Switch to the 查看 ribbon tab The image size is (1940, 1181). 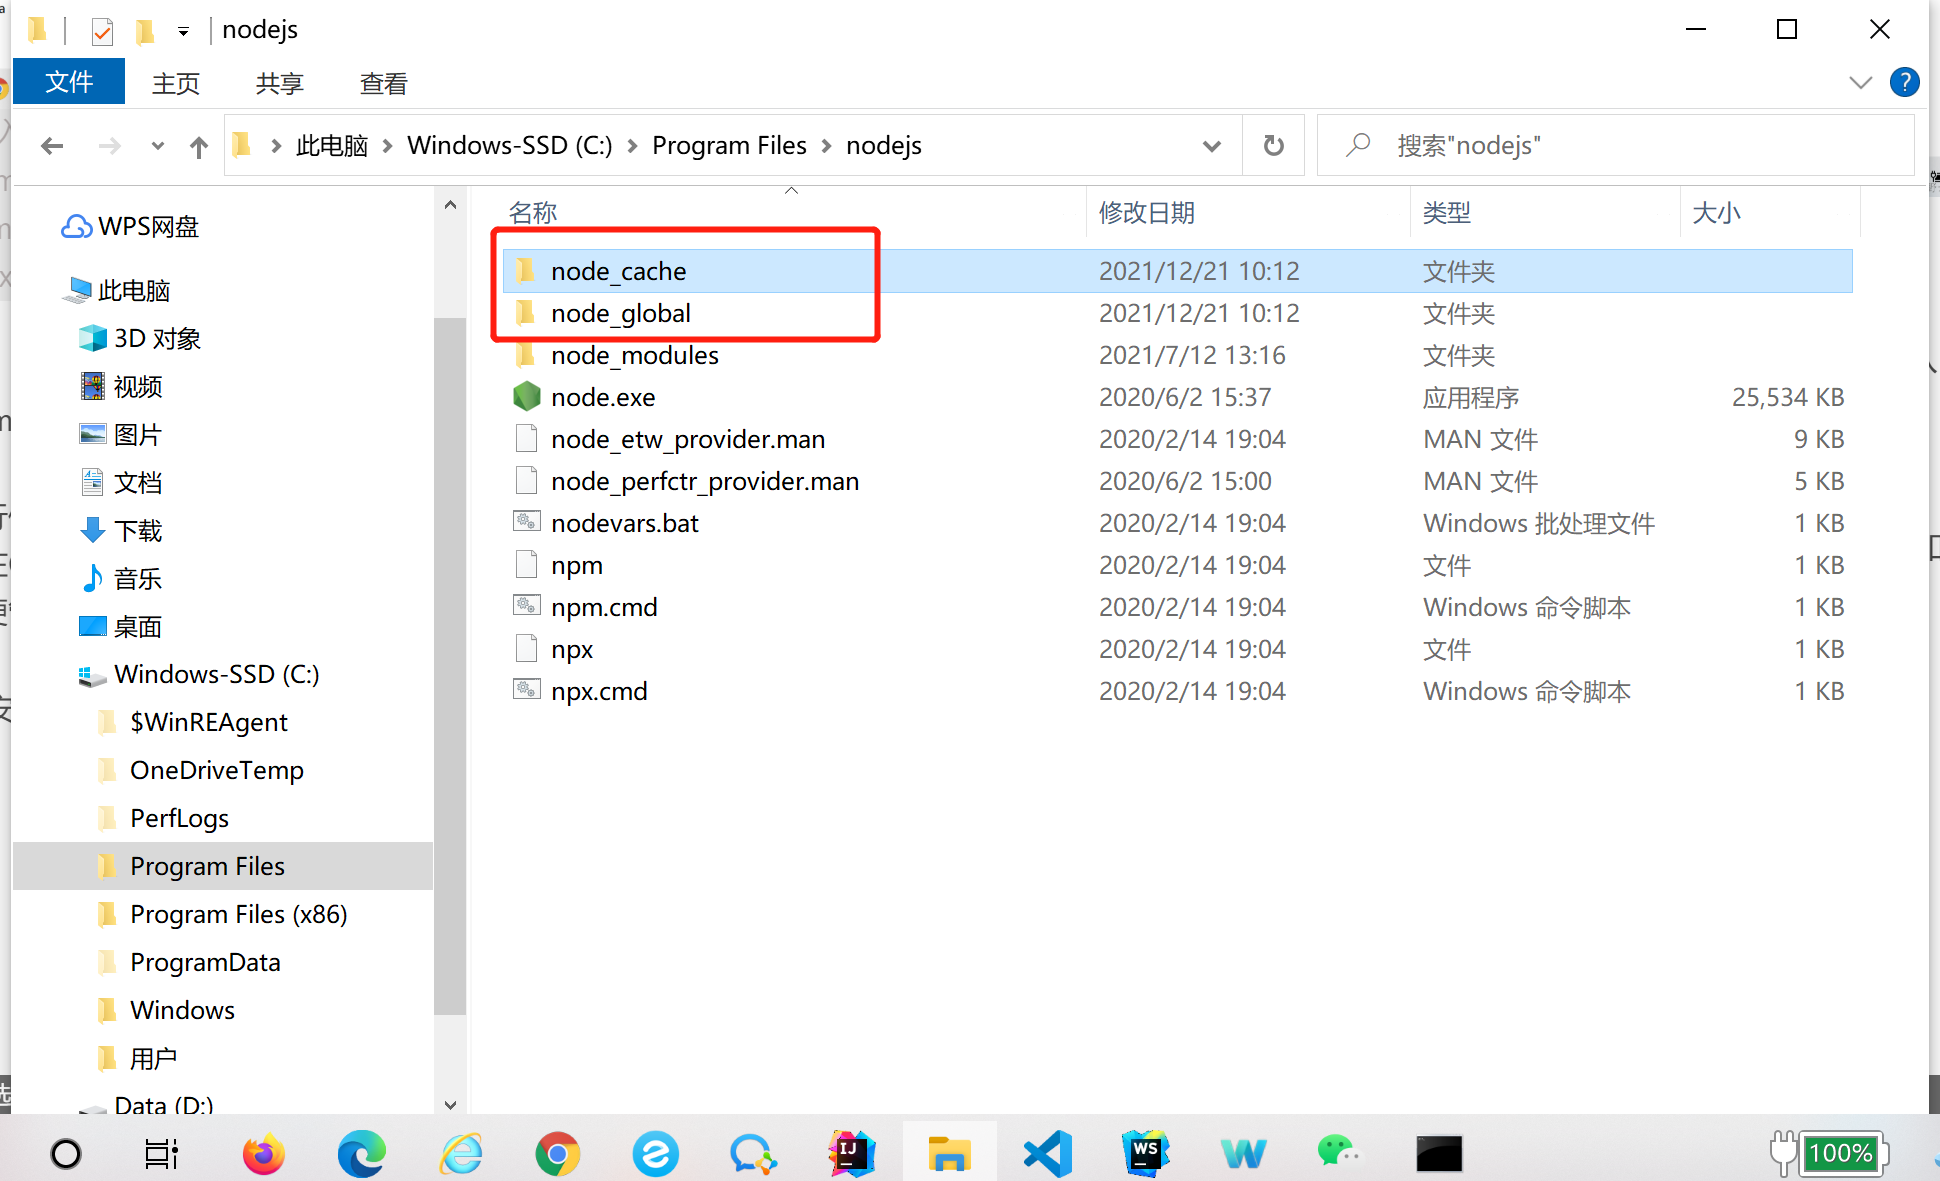(x=383, y=83)
